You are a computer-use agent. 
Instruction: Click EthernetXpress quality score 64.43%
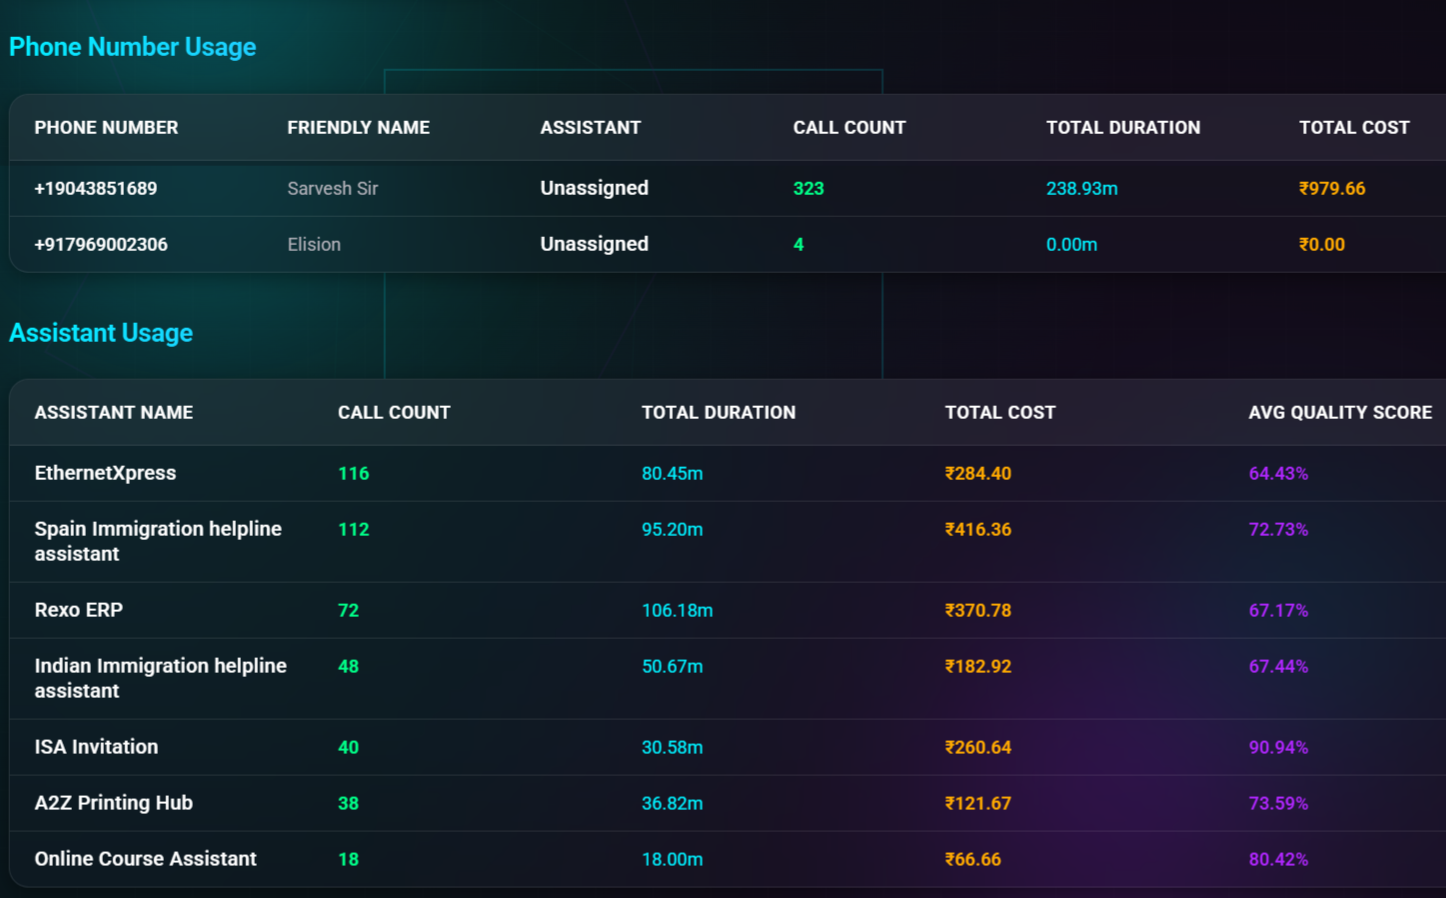1278,473
